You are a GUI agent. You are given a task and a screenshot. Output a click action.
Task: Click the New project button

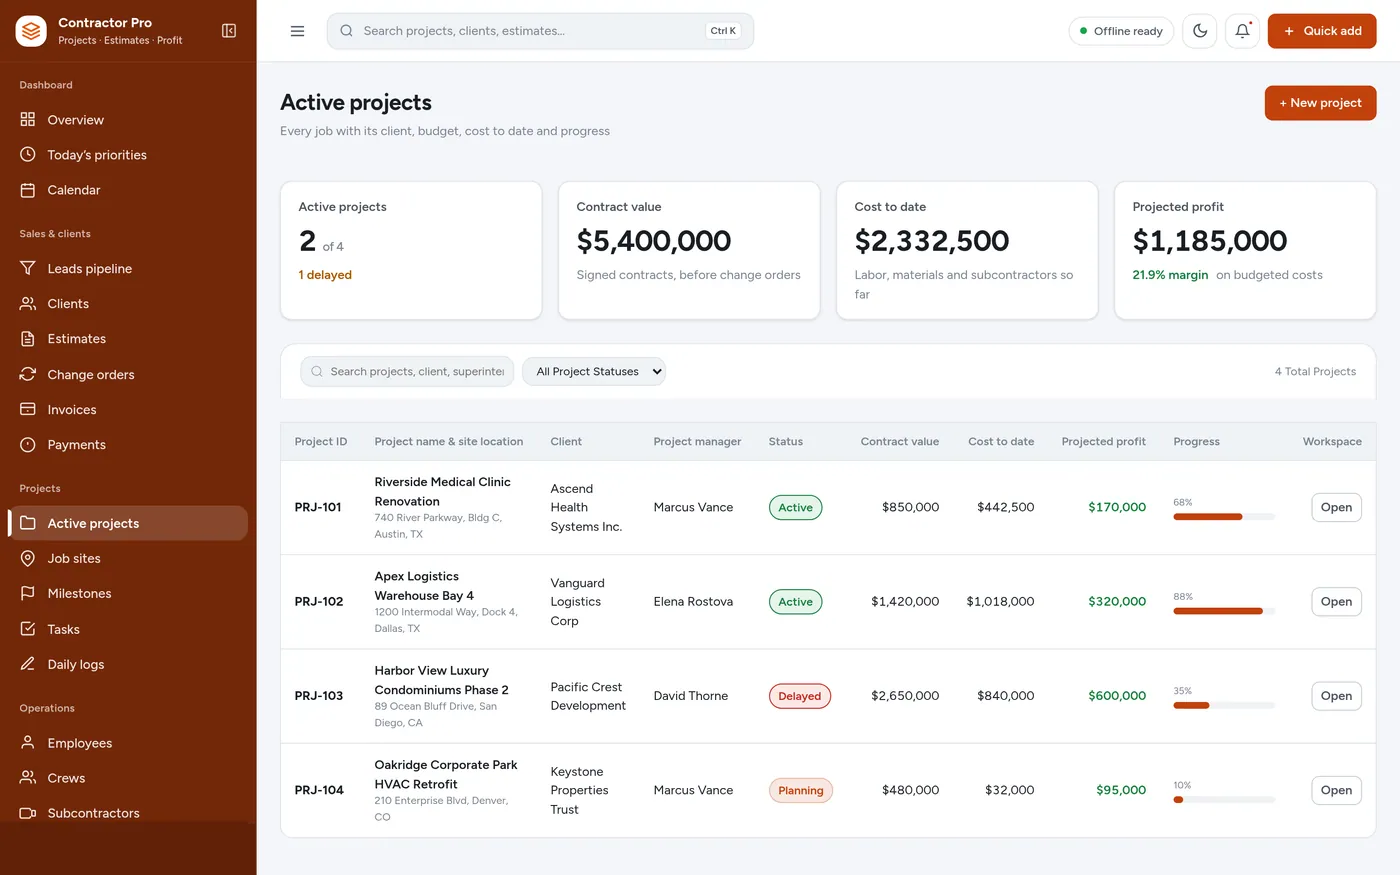(x=1320, y=103)
